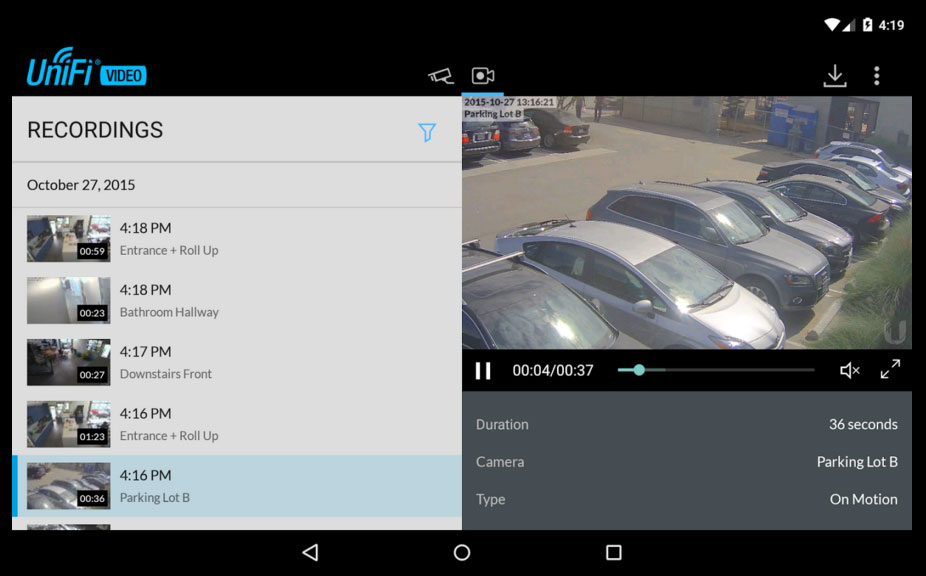Tap the battery status icon
This screenshot has width=926, height=576.
pyautogui.click(x=867, y=25)
